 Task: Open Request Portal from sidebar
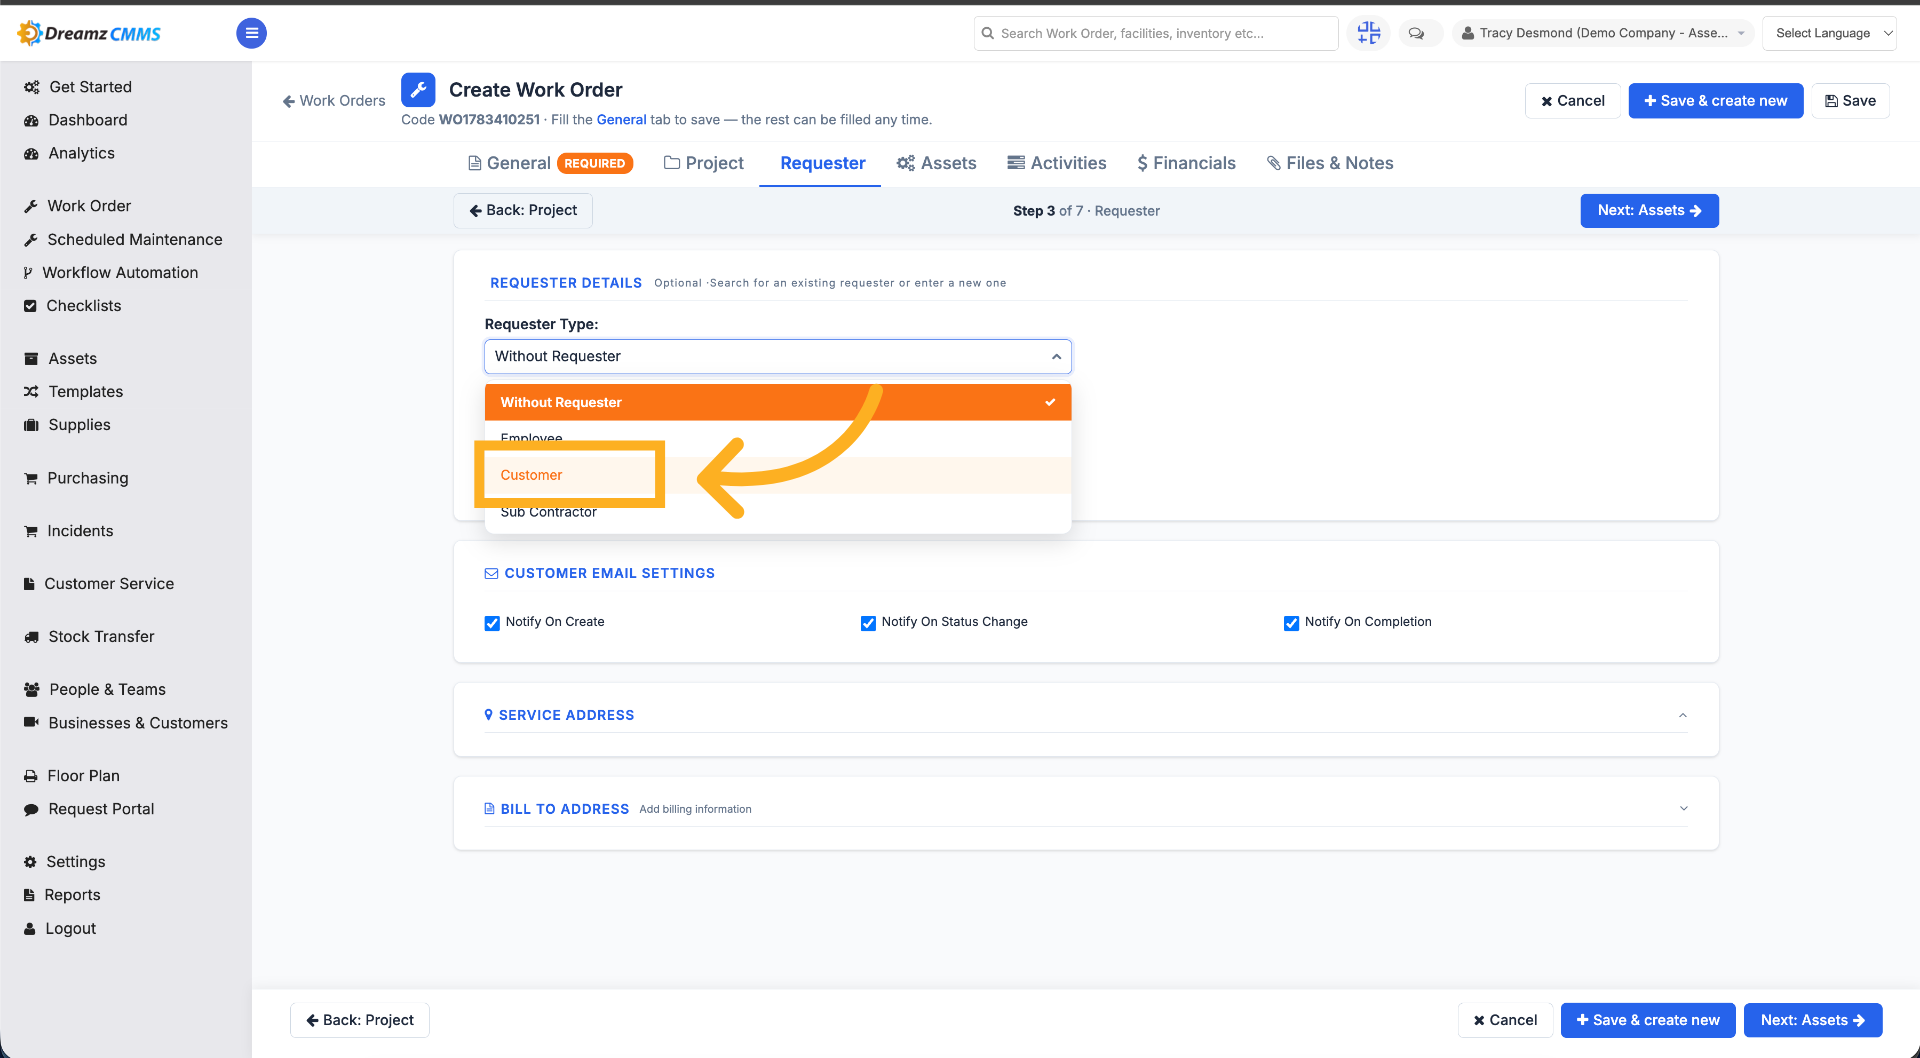[x=101, y=809]
